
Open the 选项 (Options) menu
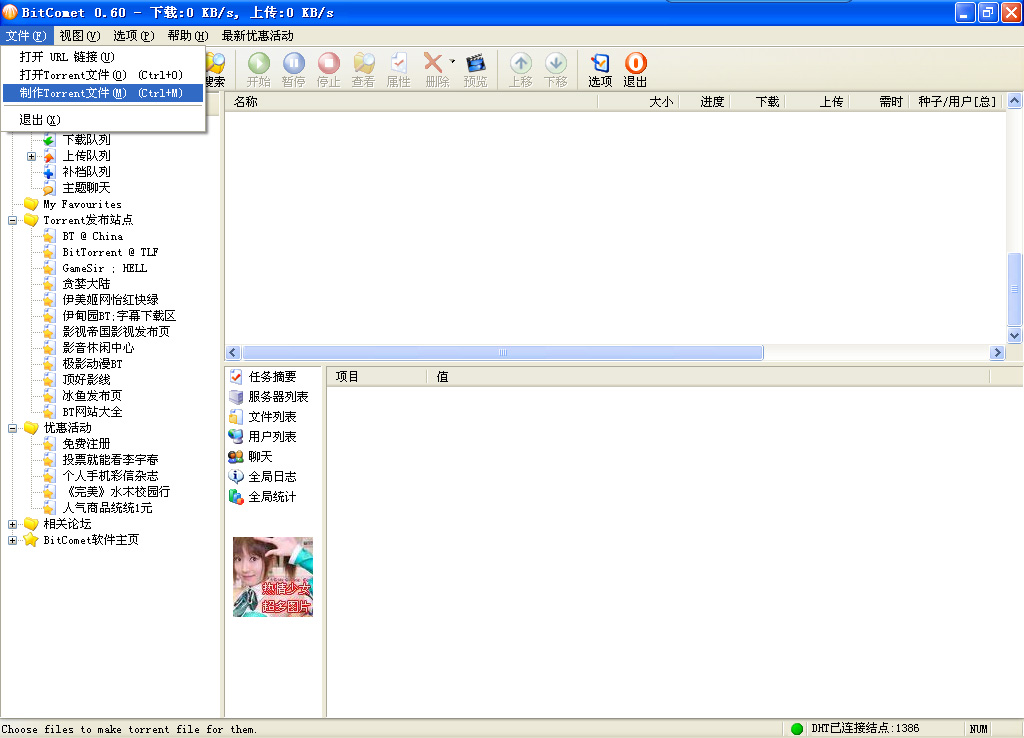[133, 36]
